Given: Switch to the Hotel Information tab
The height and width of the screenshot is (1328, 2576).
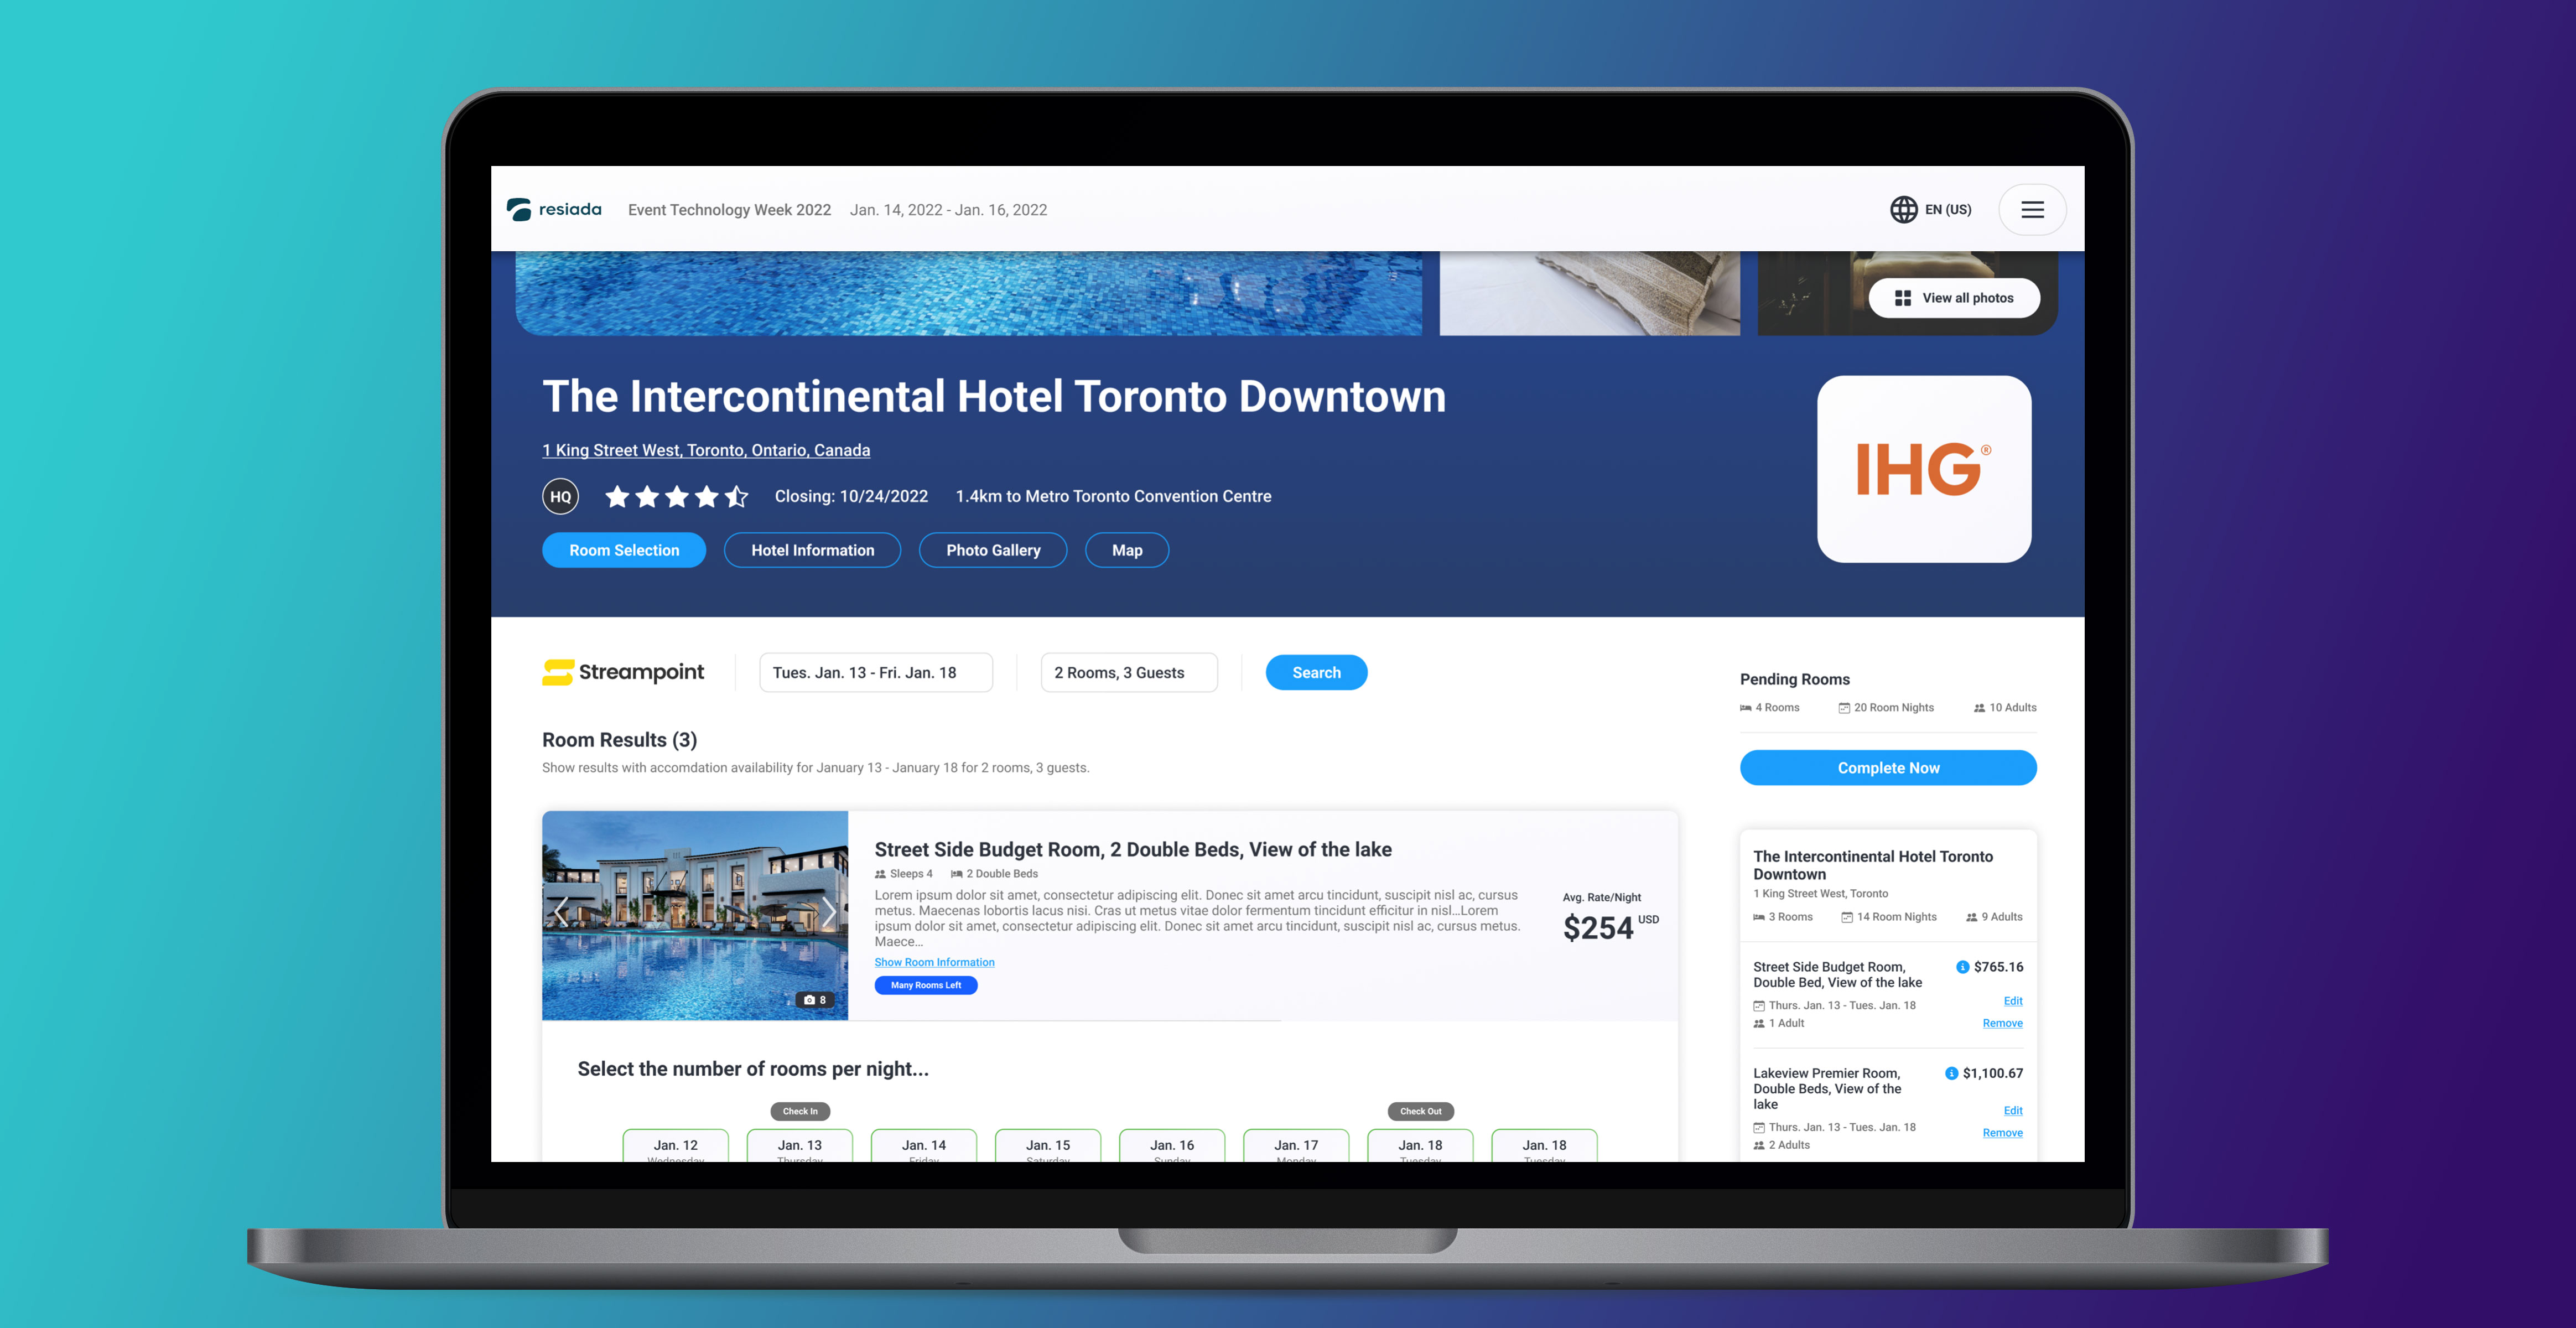Looking at the screenshot, I should [x=812, y=550].
